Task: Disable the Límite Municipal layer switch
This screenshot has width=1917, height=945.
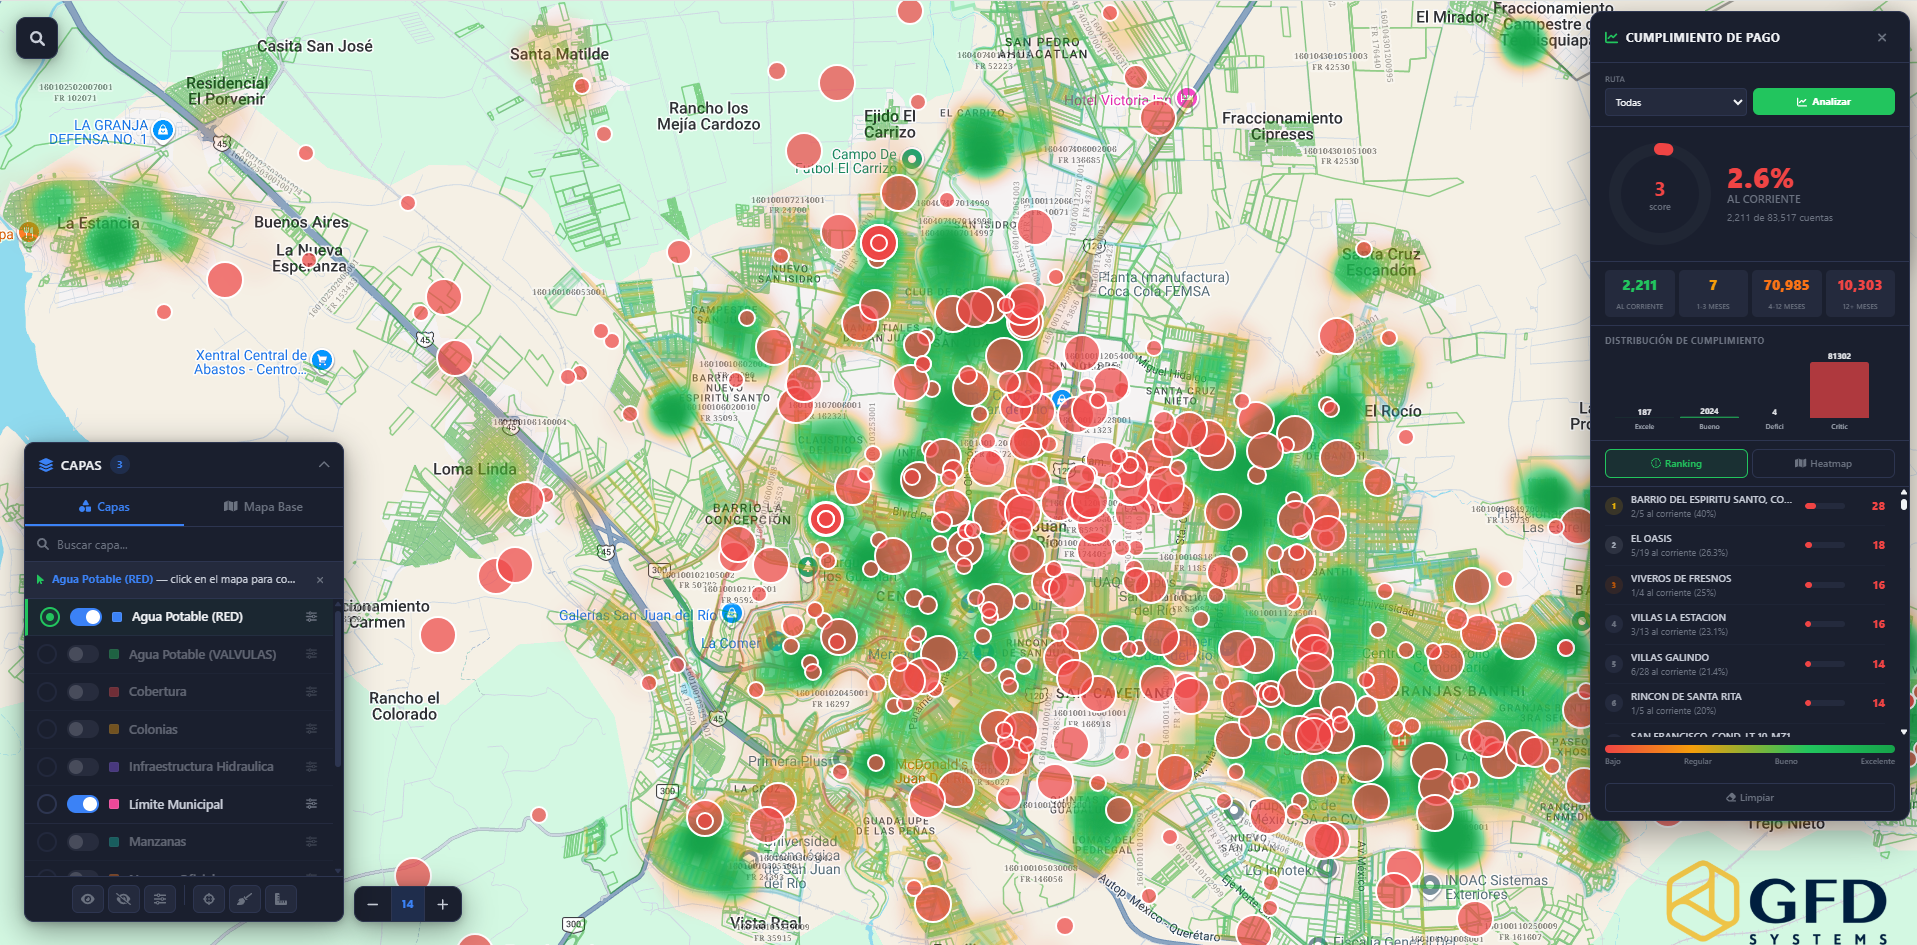Action: click(x=82, y=804)
